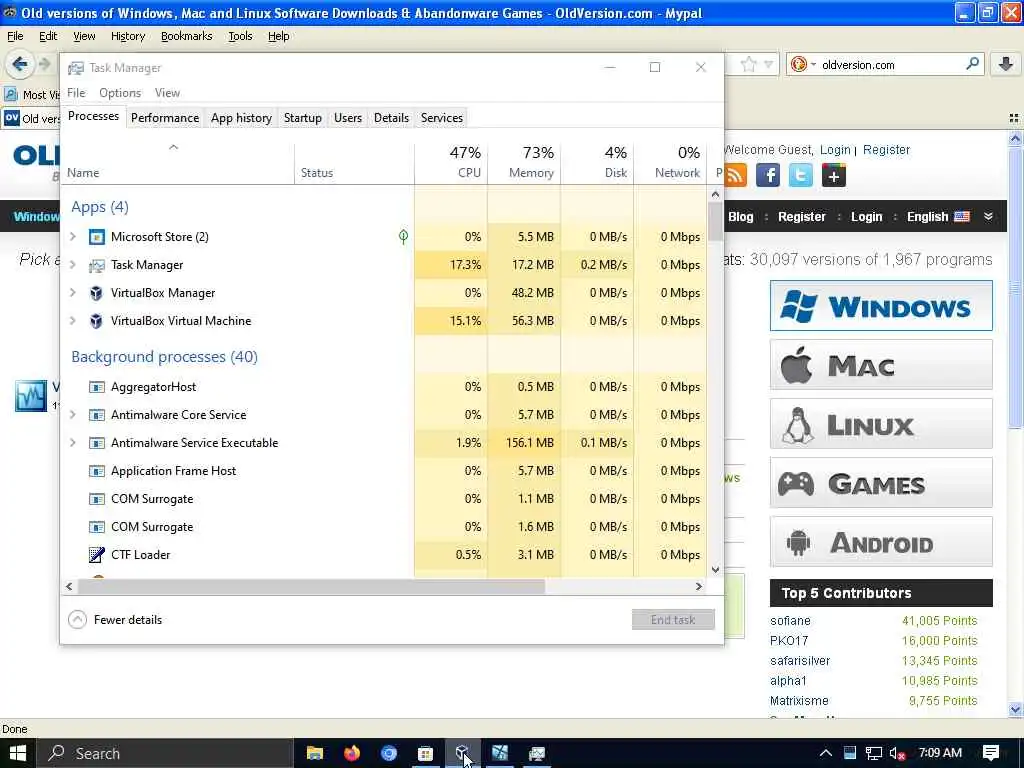
Task: Open Firefox from the taskbar
Action: coord(352,753)
